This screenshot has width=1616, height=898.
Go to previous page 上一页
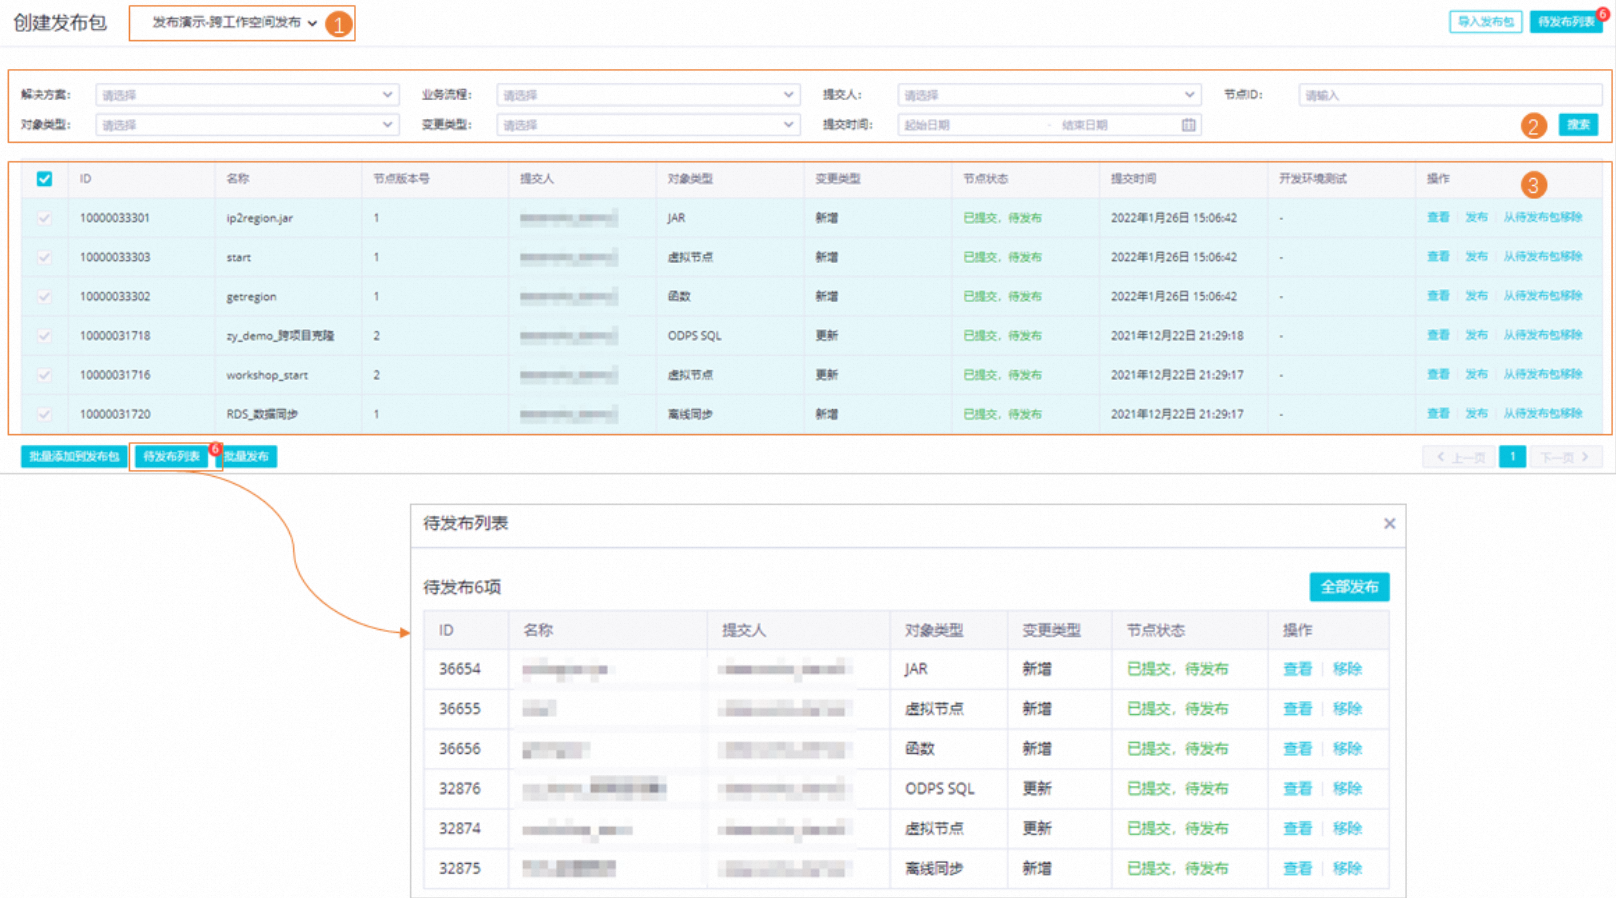click(1459, 457)
